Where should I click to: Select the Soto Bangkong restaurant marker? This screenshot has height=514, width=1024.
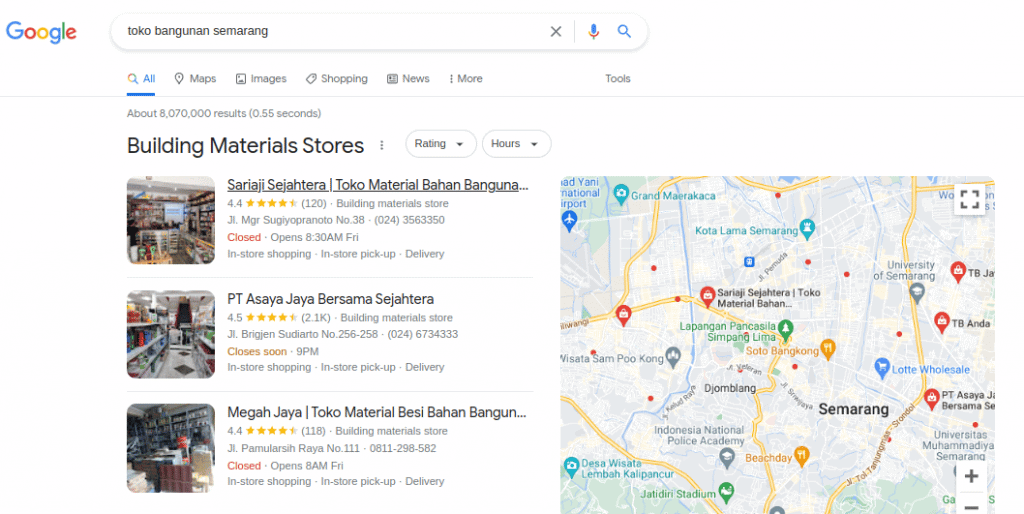coord(827,348)
